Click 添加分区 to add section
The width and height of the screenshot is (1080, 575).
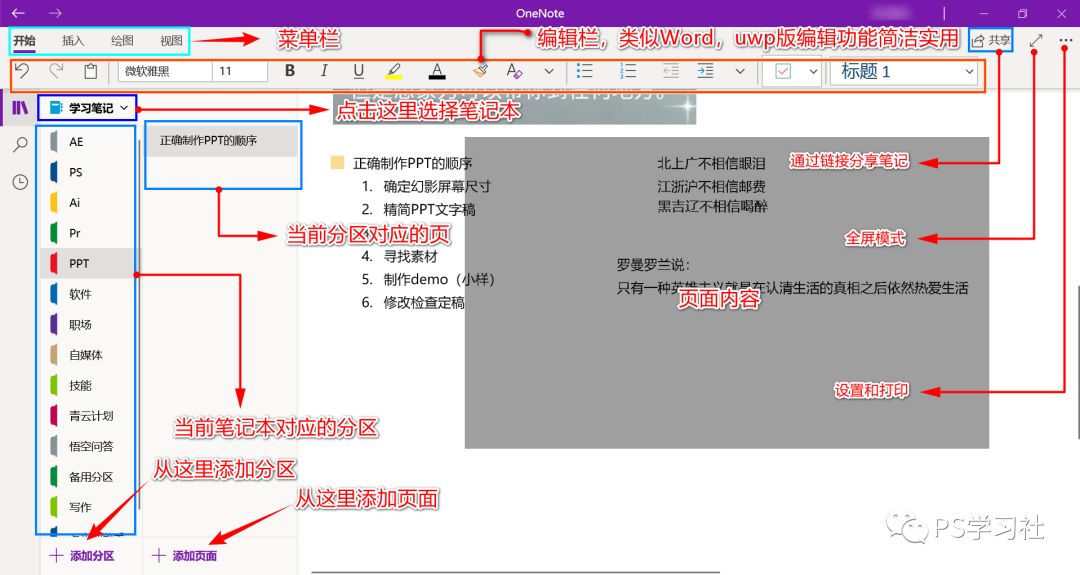(82, 556)
